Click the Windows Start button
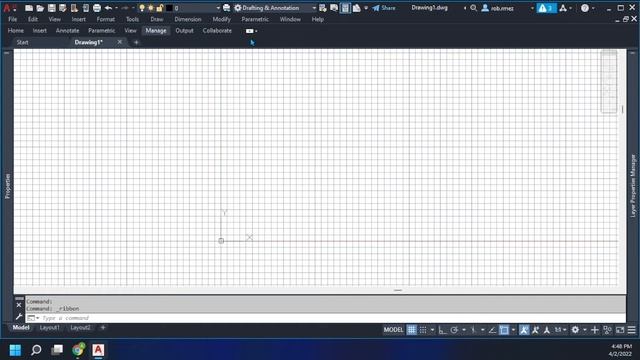This screenshot has height=360, width=640. point(15,350)
